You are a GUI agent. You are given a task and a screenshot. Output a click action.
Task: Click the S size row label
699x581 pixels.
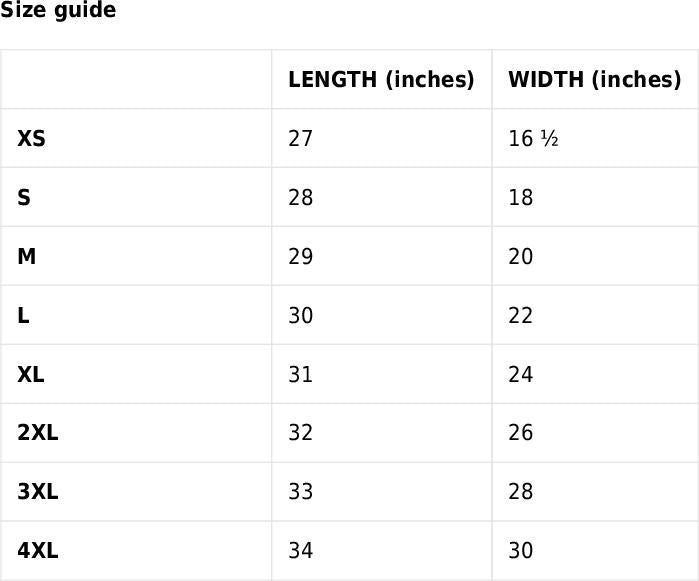pos(24,197)
